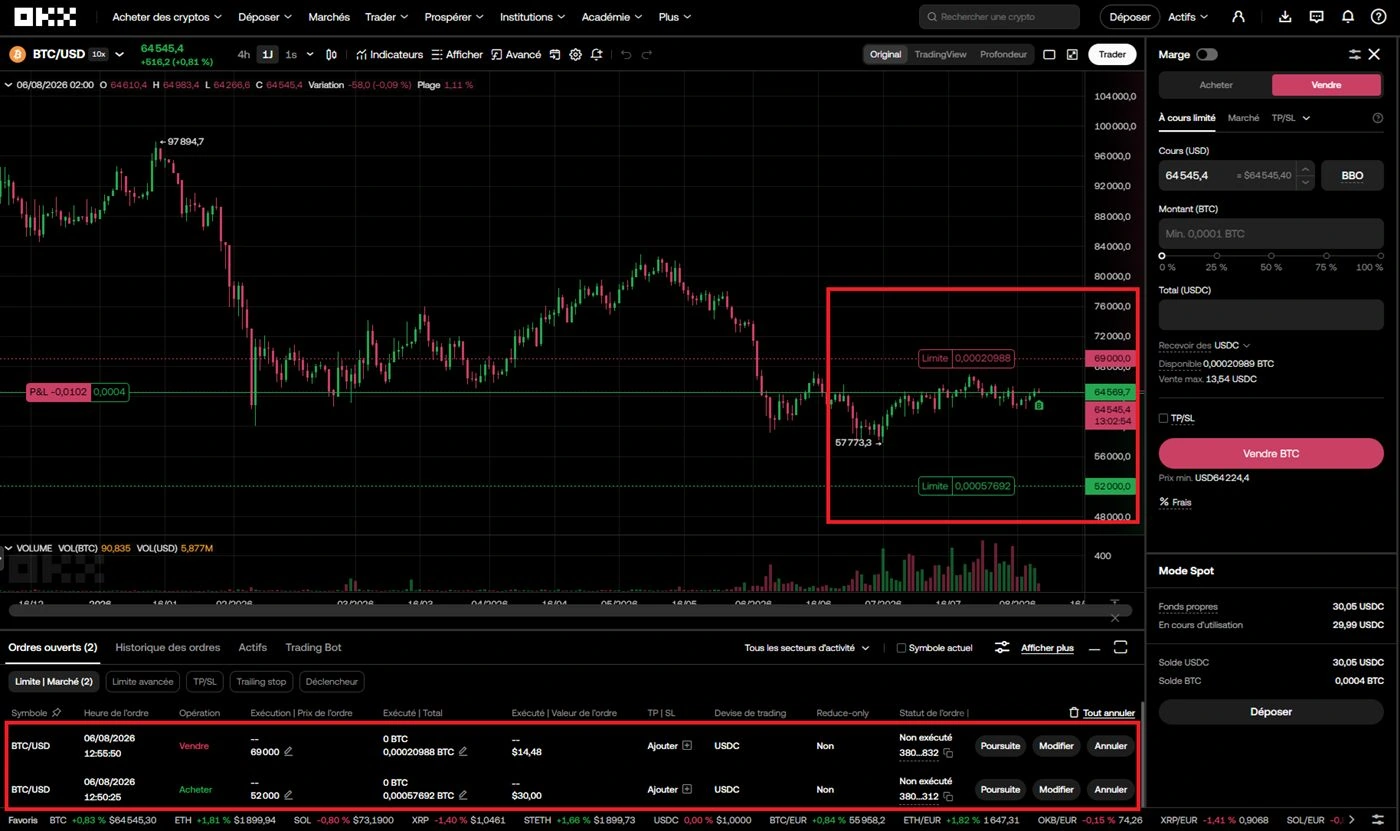Open the Trading Bot tab
The width and height of the screenshot is (1400, 831).
pos(313,648)
